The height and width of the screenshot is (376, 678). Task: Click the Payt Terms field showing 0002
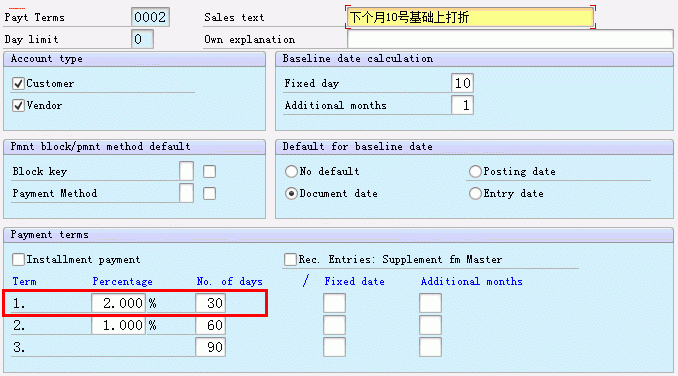[x=150, y=17]
